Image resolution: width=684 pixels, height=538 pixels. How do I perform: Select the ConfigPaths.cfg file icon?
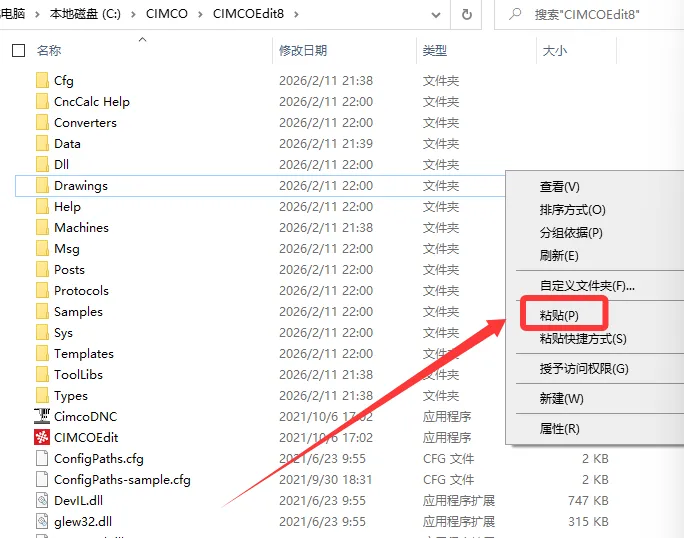42,459
